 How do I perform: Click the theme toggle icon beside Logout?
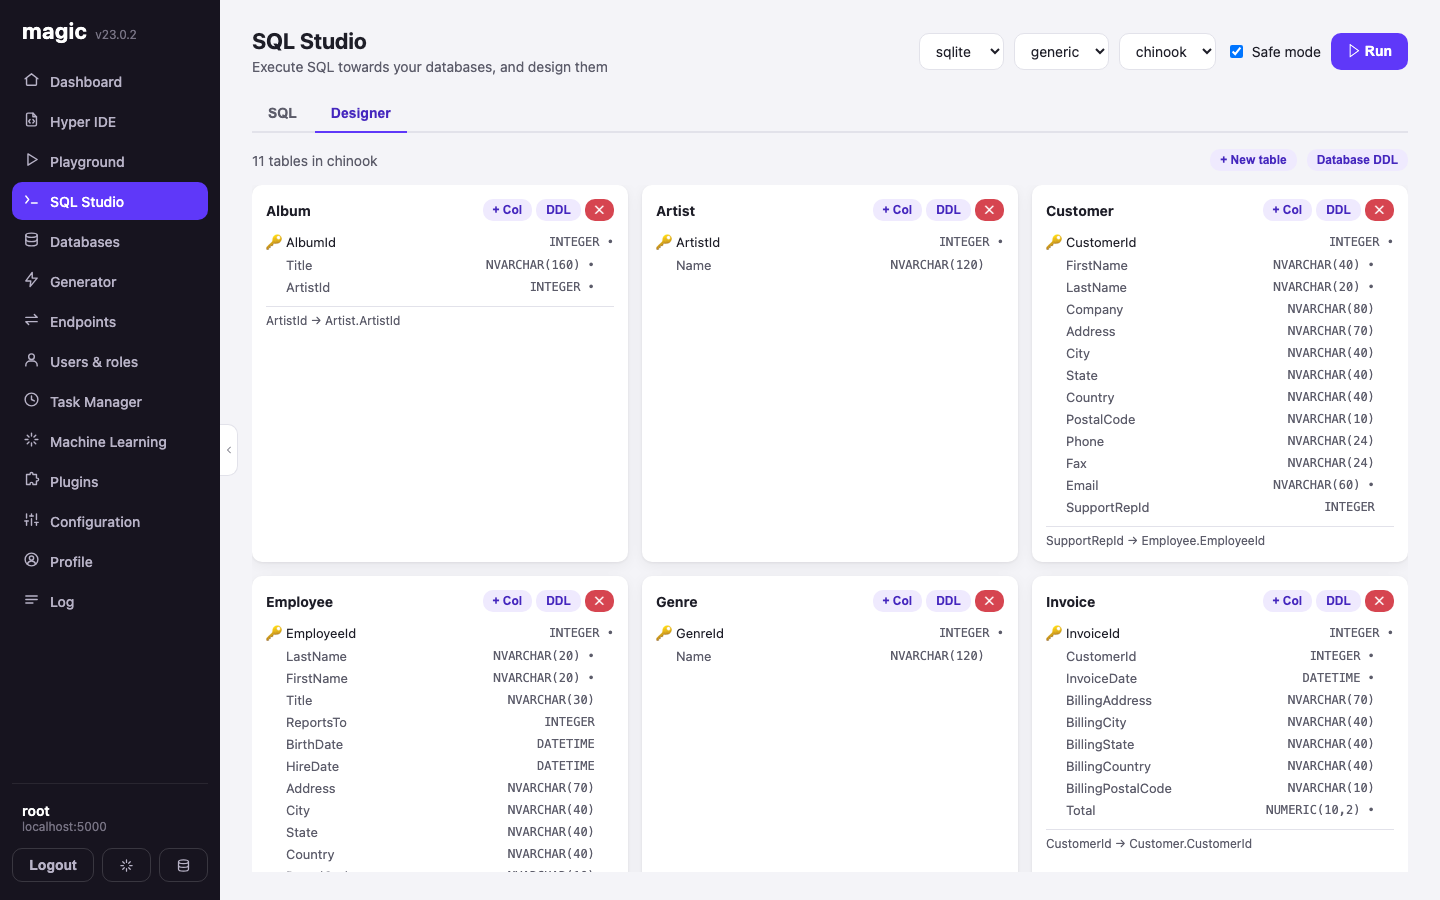(x=126, y=865)
